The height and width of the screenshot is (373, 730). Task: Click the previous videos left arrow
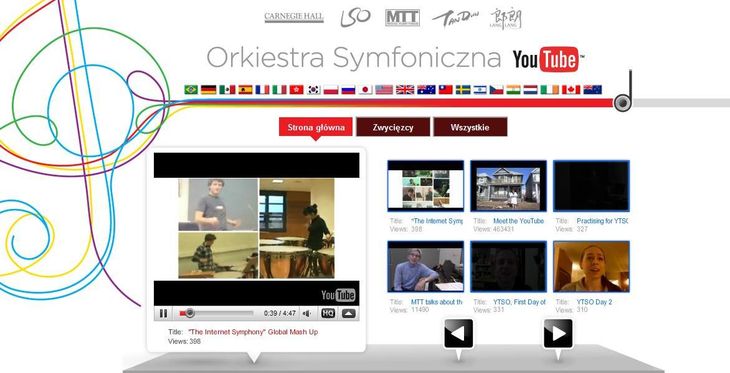pyautogui.click(x=458, y=333)
